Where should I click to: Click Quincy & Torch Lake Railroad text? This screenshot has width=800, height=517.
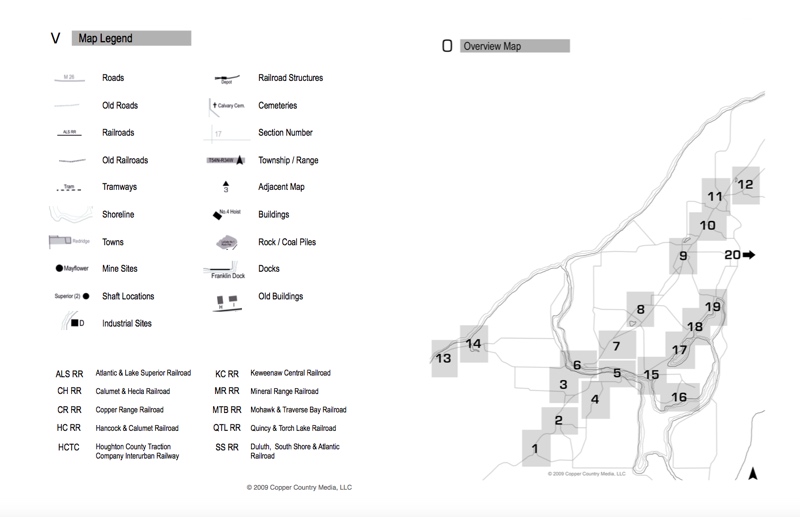pyautogui.click(x=293, y=428)
